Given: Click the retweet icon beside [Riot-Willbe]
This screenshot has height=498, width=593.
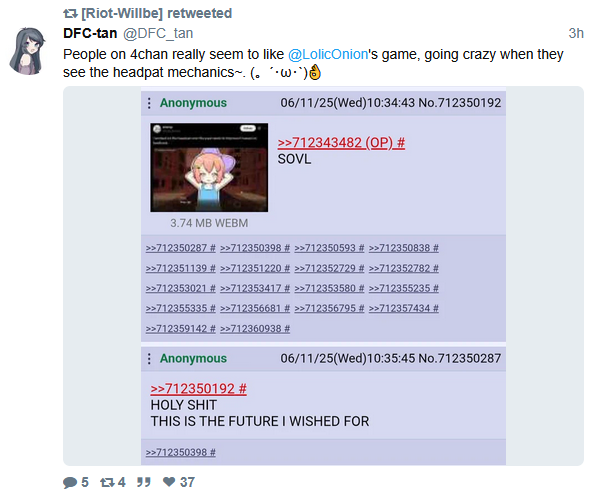Looking at the screenshot, I should click(70, 14).
